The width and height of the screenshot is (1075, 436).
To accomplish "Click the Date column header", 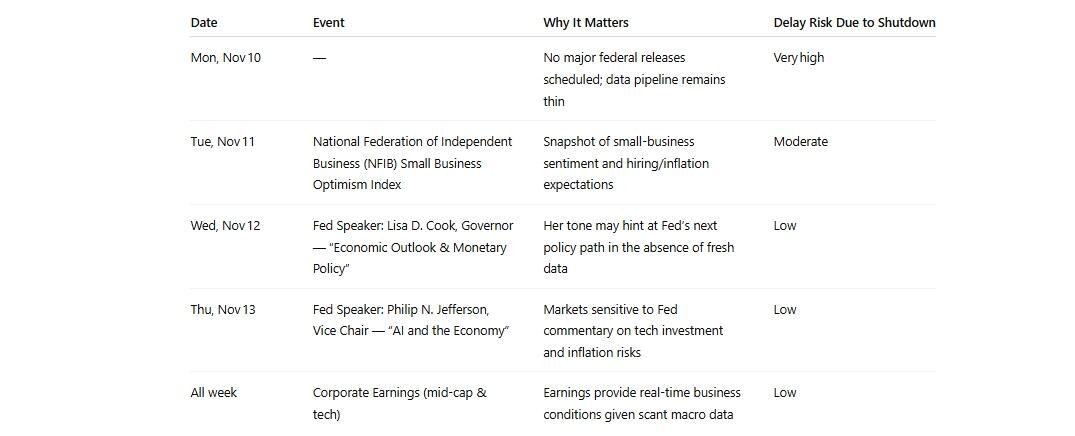I will (204, 22).
